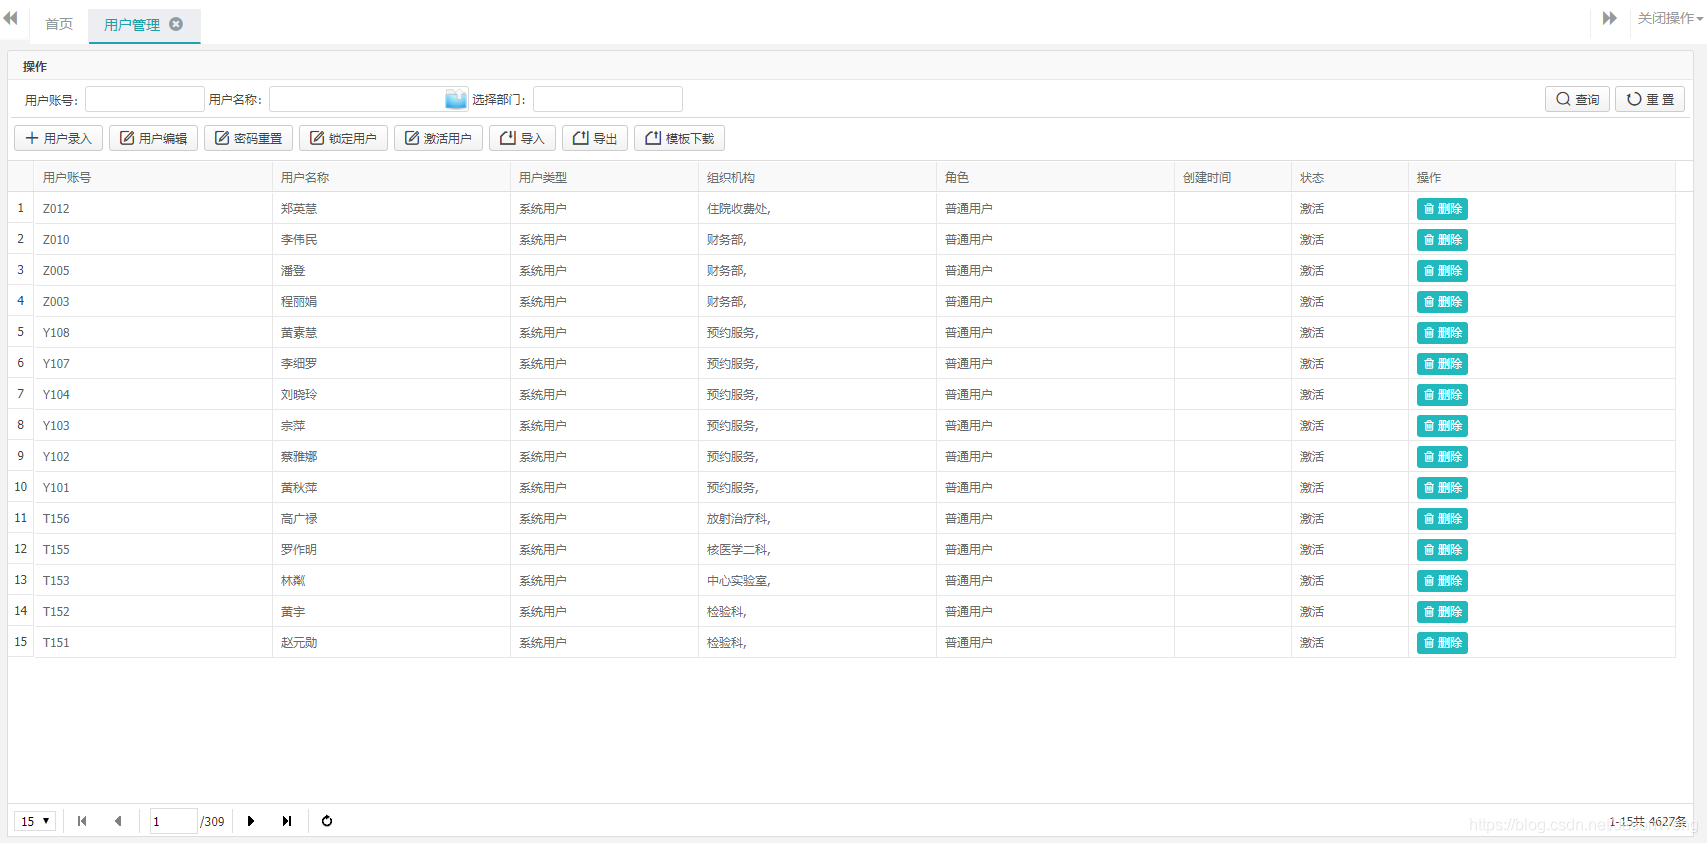
Task: Delete user T153 row
Action: tap(1442, 581)
